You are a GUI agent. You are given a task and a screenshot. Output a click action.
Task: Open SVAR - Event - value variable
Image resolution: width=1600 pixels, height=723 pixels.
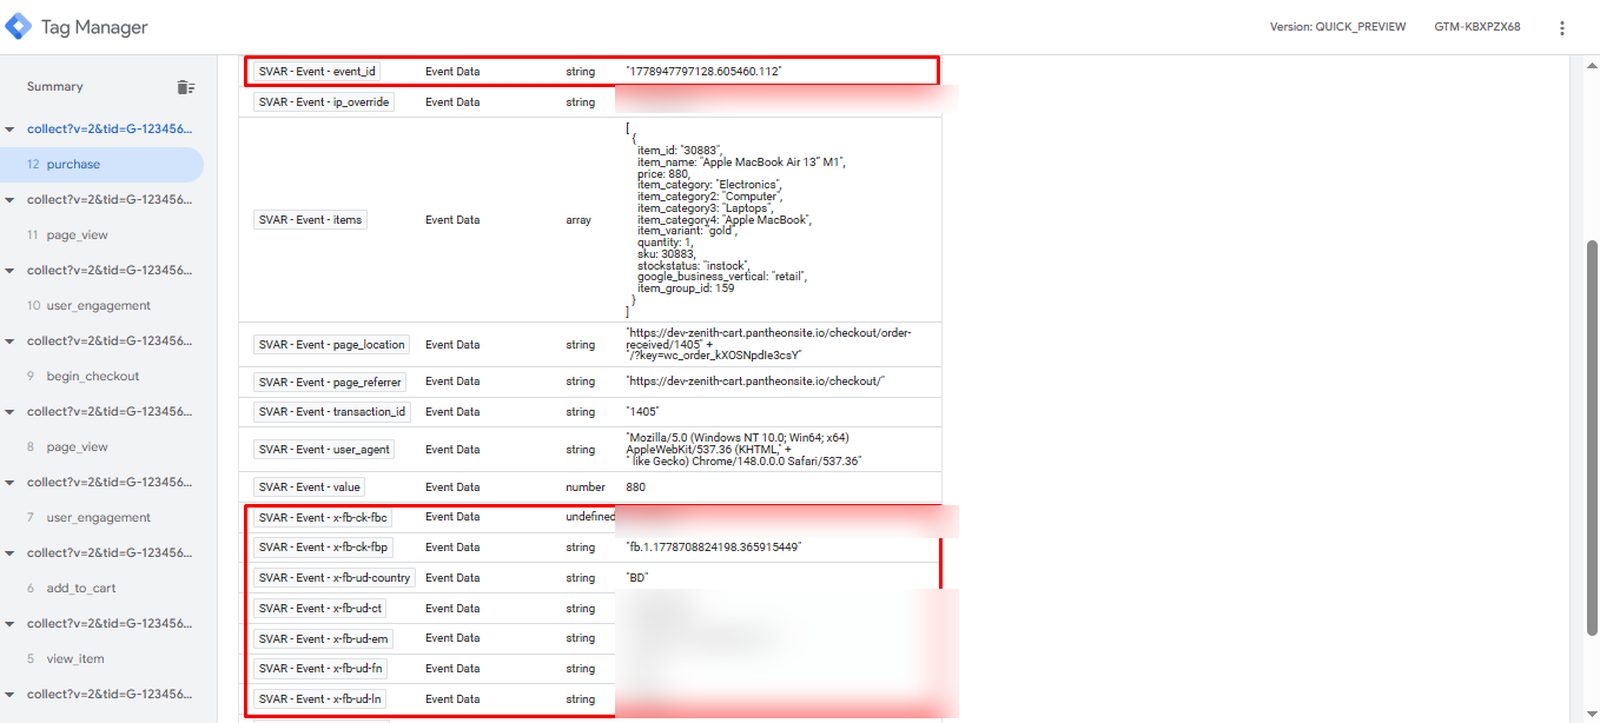coord(309,487)
